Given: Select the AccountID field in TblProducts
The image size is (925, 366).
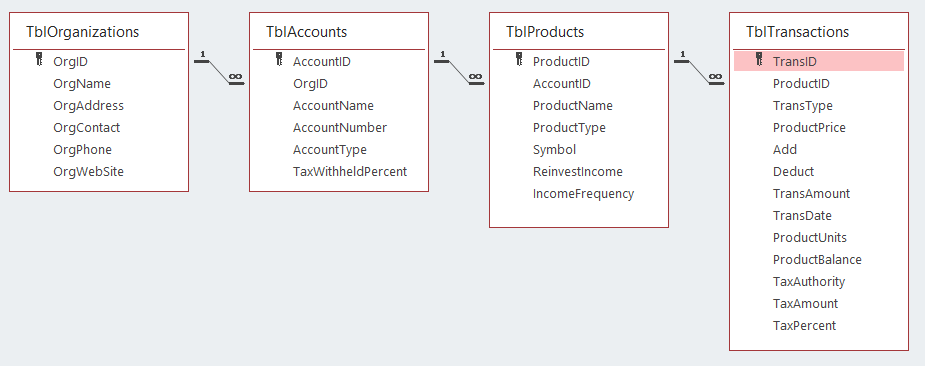Looking at the screenshot, I should [562, 84].
